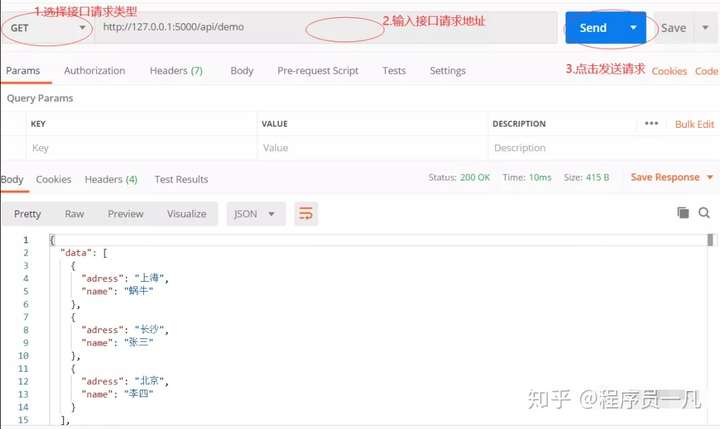
Task: Click the response body scrollbar thumb
Action: click(710, 240)
